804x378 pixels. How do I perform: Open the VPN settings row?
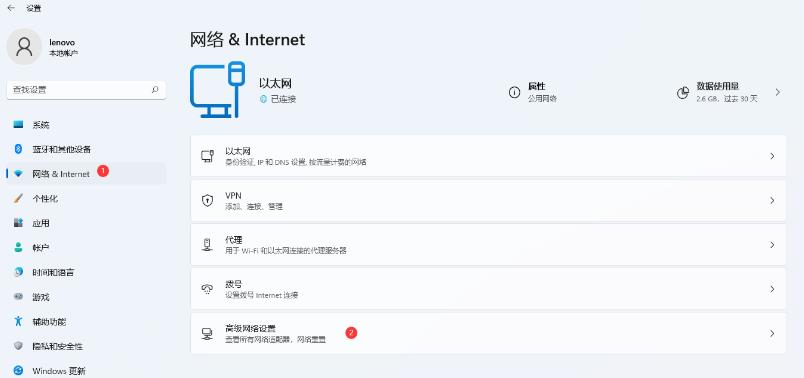(x=488, y=201)
